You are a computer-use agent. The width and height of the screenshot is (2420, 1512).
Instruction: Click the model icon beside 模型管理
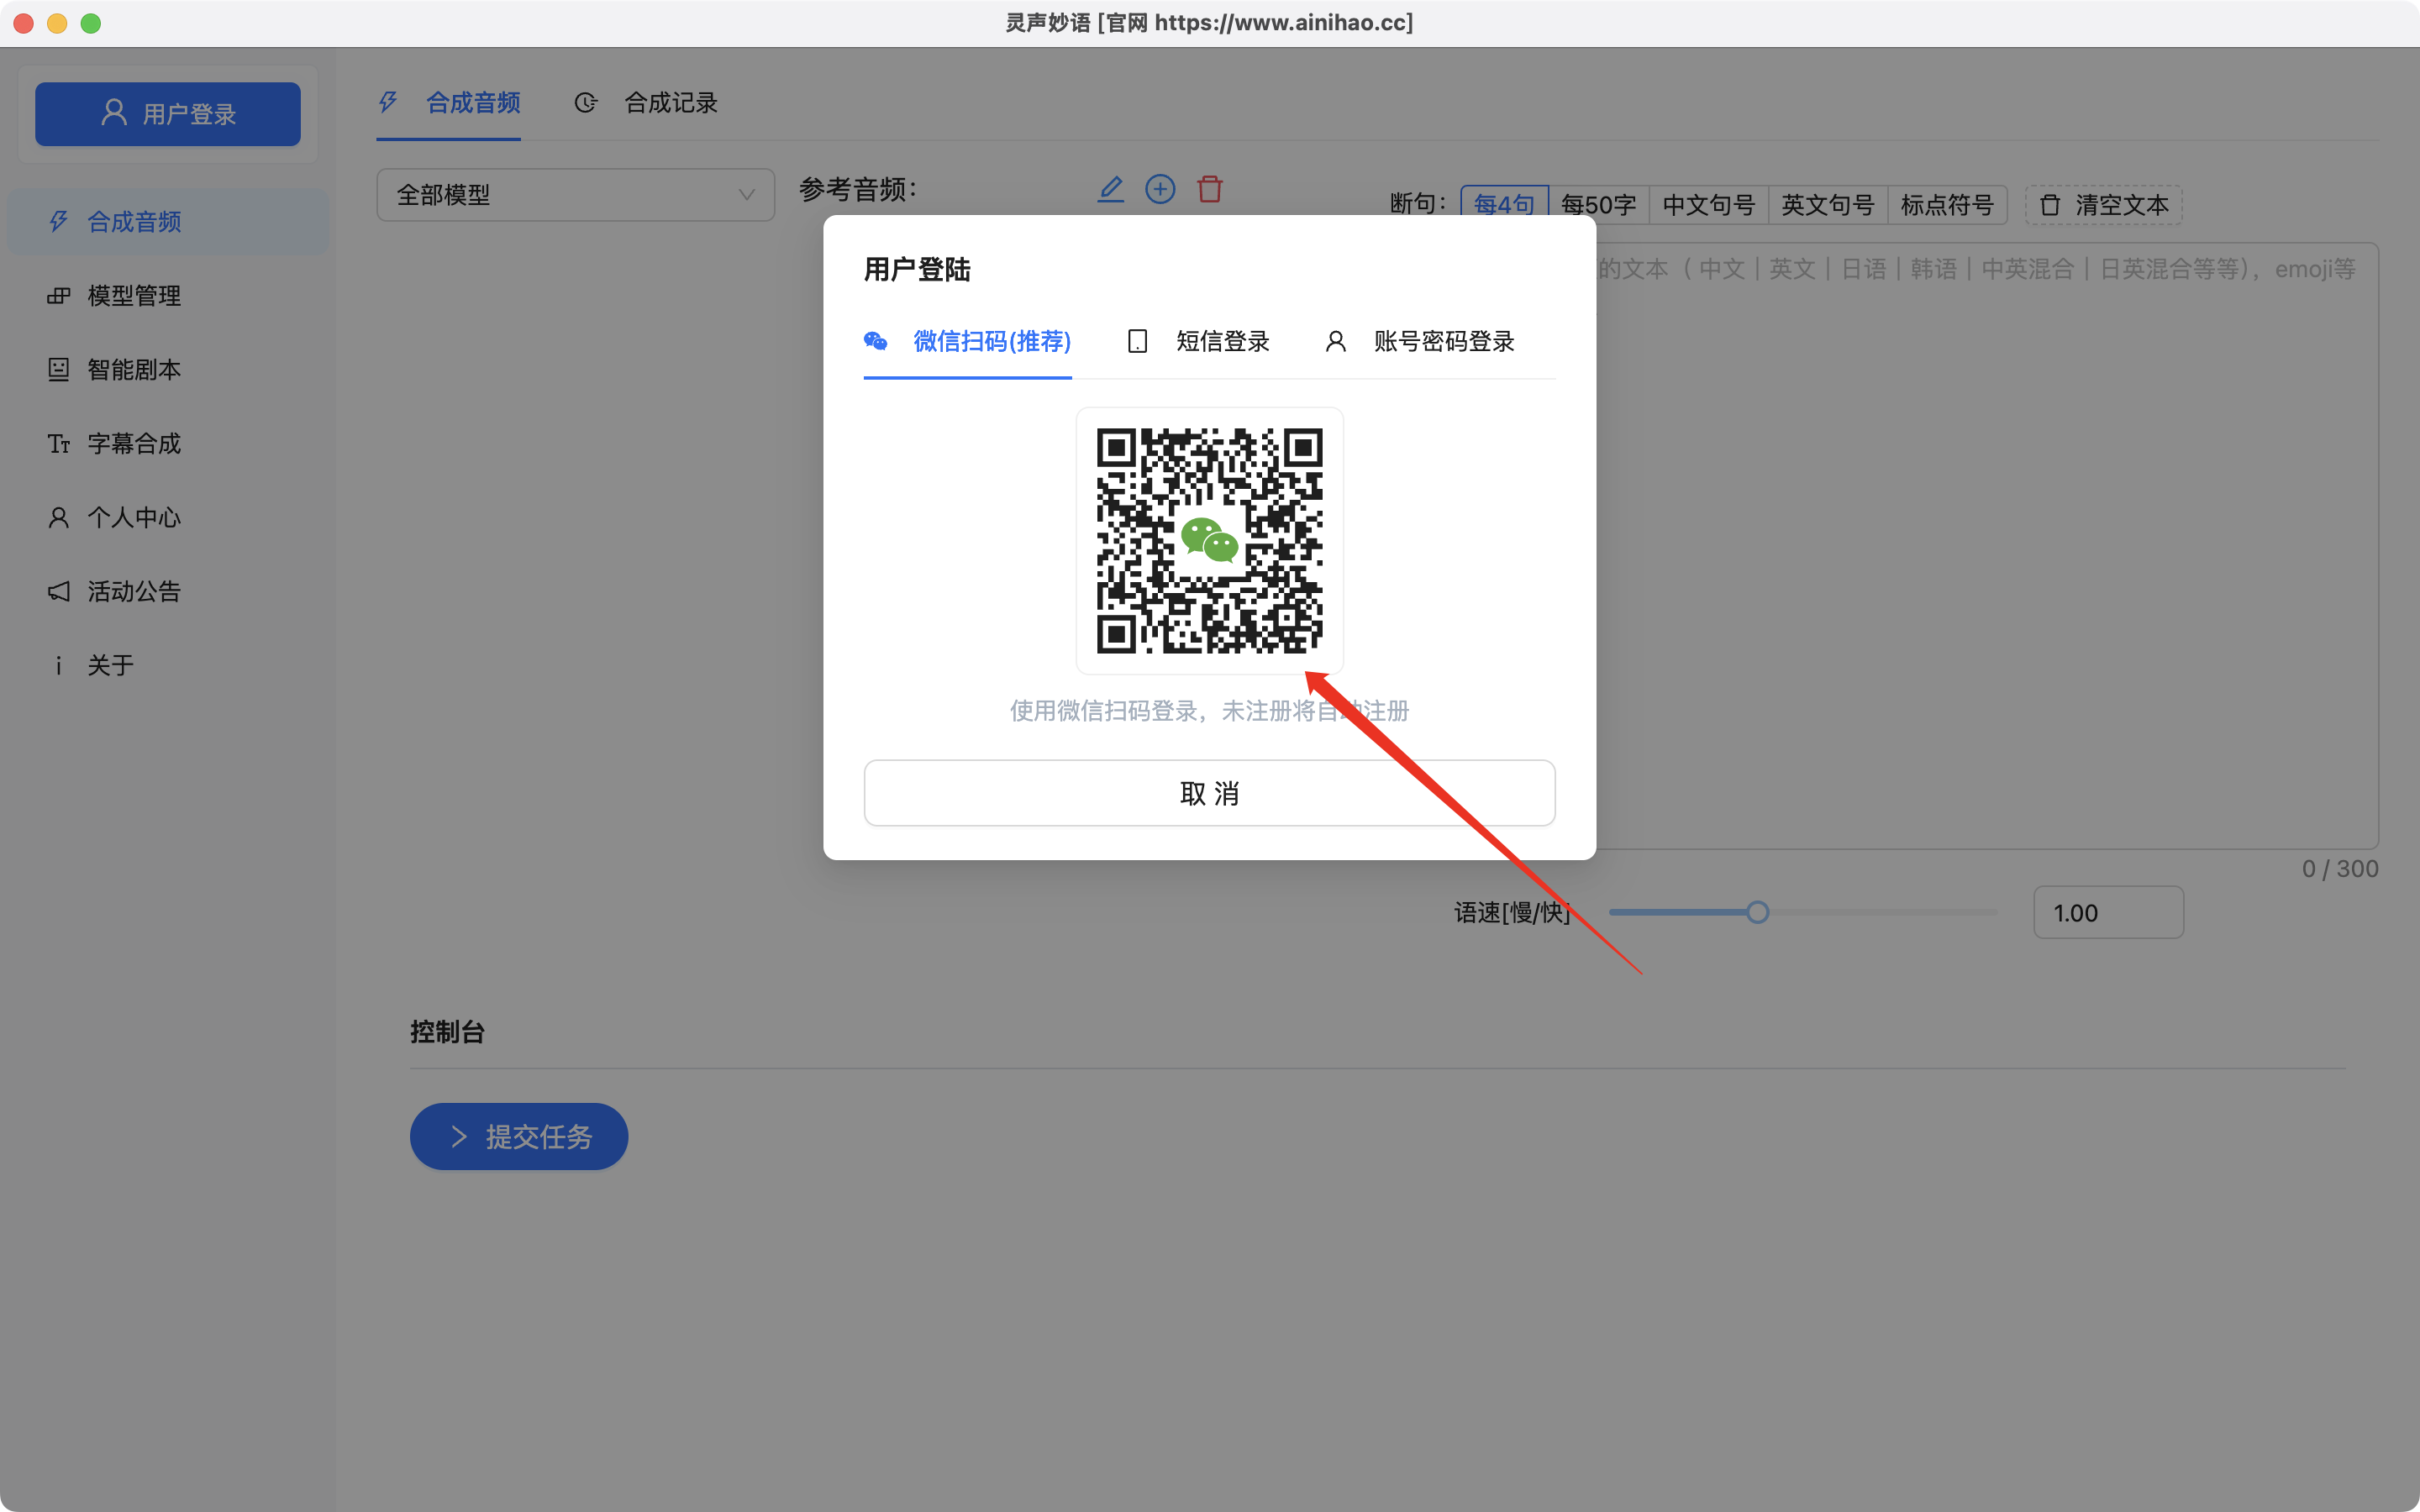[x=59, y=296]
